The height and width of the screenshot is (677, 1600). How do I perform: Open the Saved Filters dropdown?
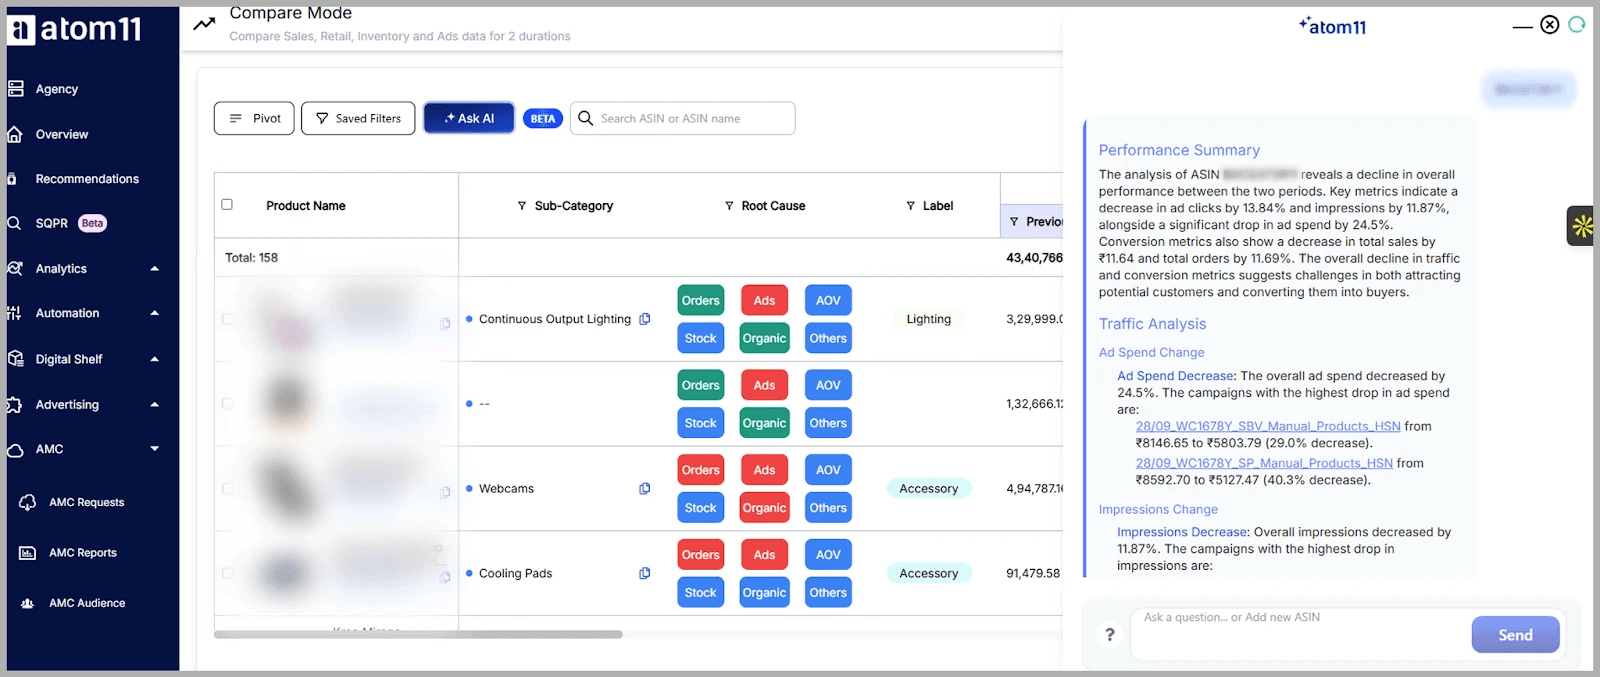point(358,118)
